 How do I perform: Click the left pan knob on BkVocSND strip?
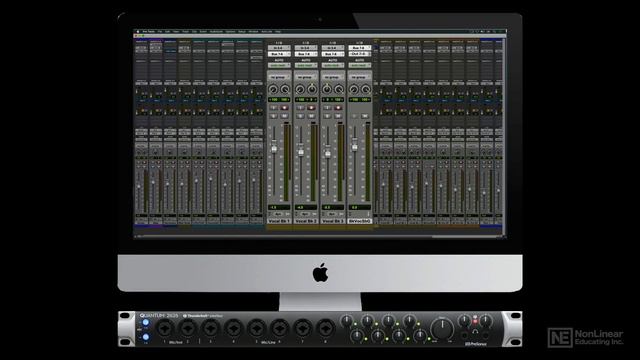pyautogui.click(x=354, y=89)
